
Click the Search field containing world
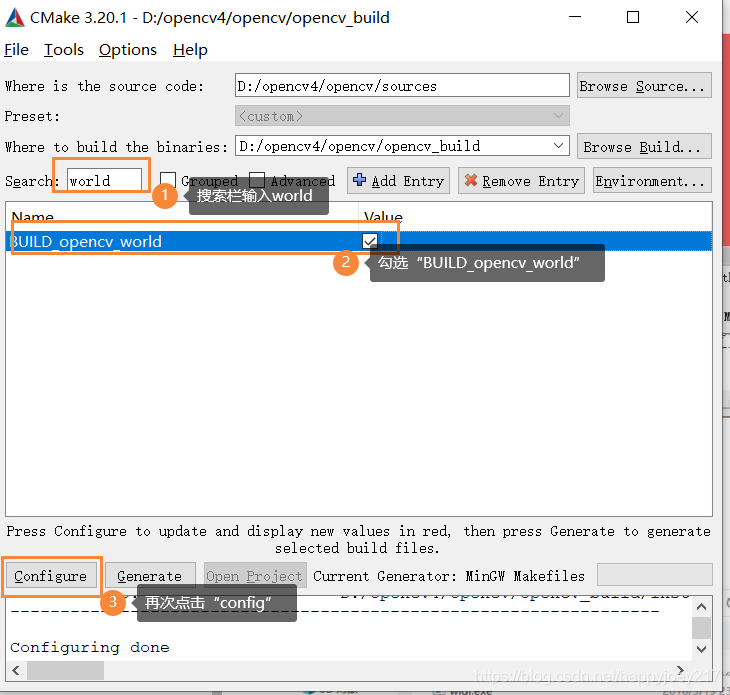(104, 180)
